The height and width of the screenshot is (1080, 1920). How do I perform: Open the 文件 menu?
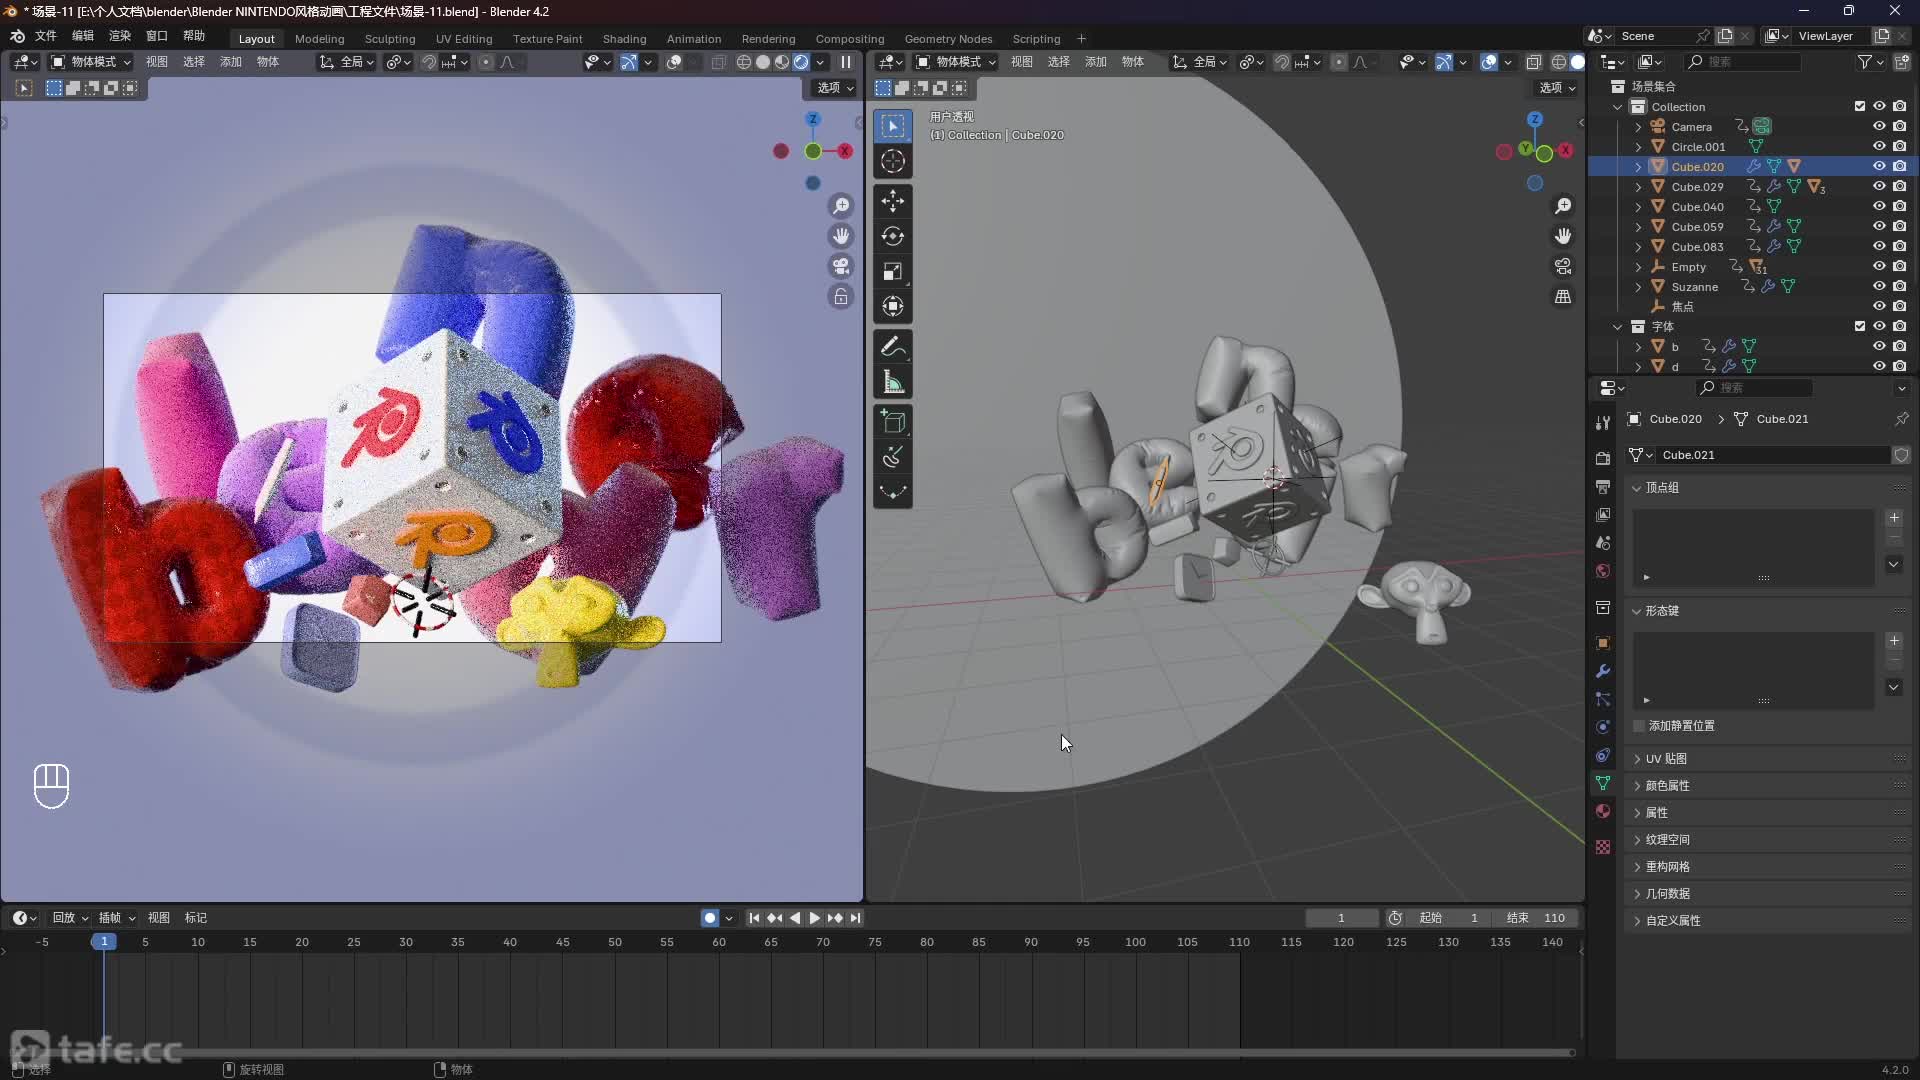[46, 36]
